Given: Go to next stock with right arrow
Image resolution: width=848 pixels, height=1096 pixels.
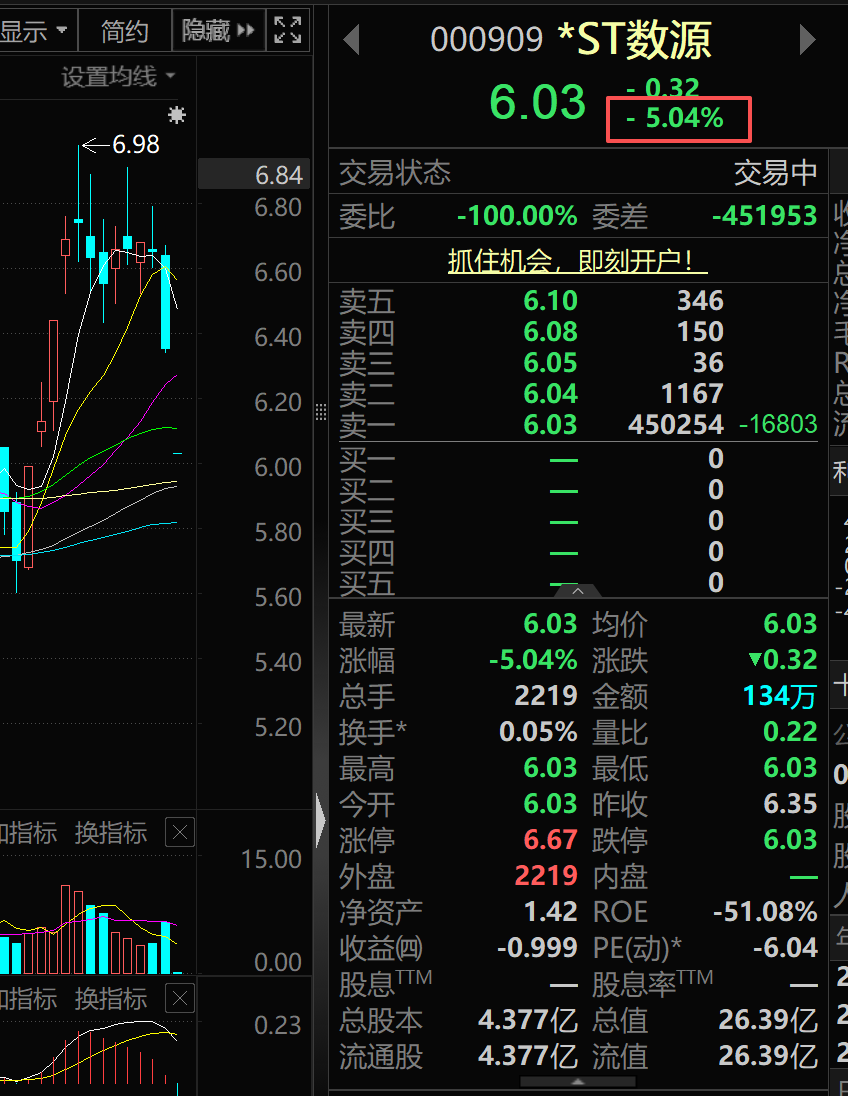Looking at the screenshot, I should [807, 40].
